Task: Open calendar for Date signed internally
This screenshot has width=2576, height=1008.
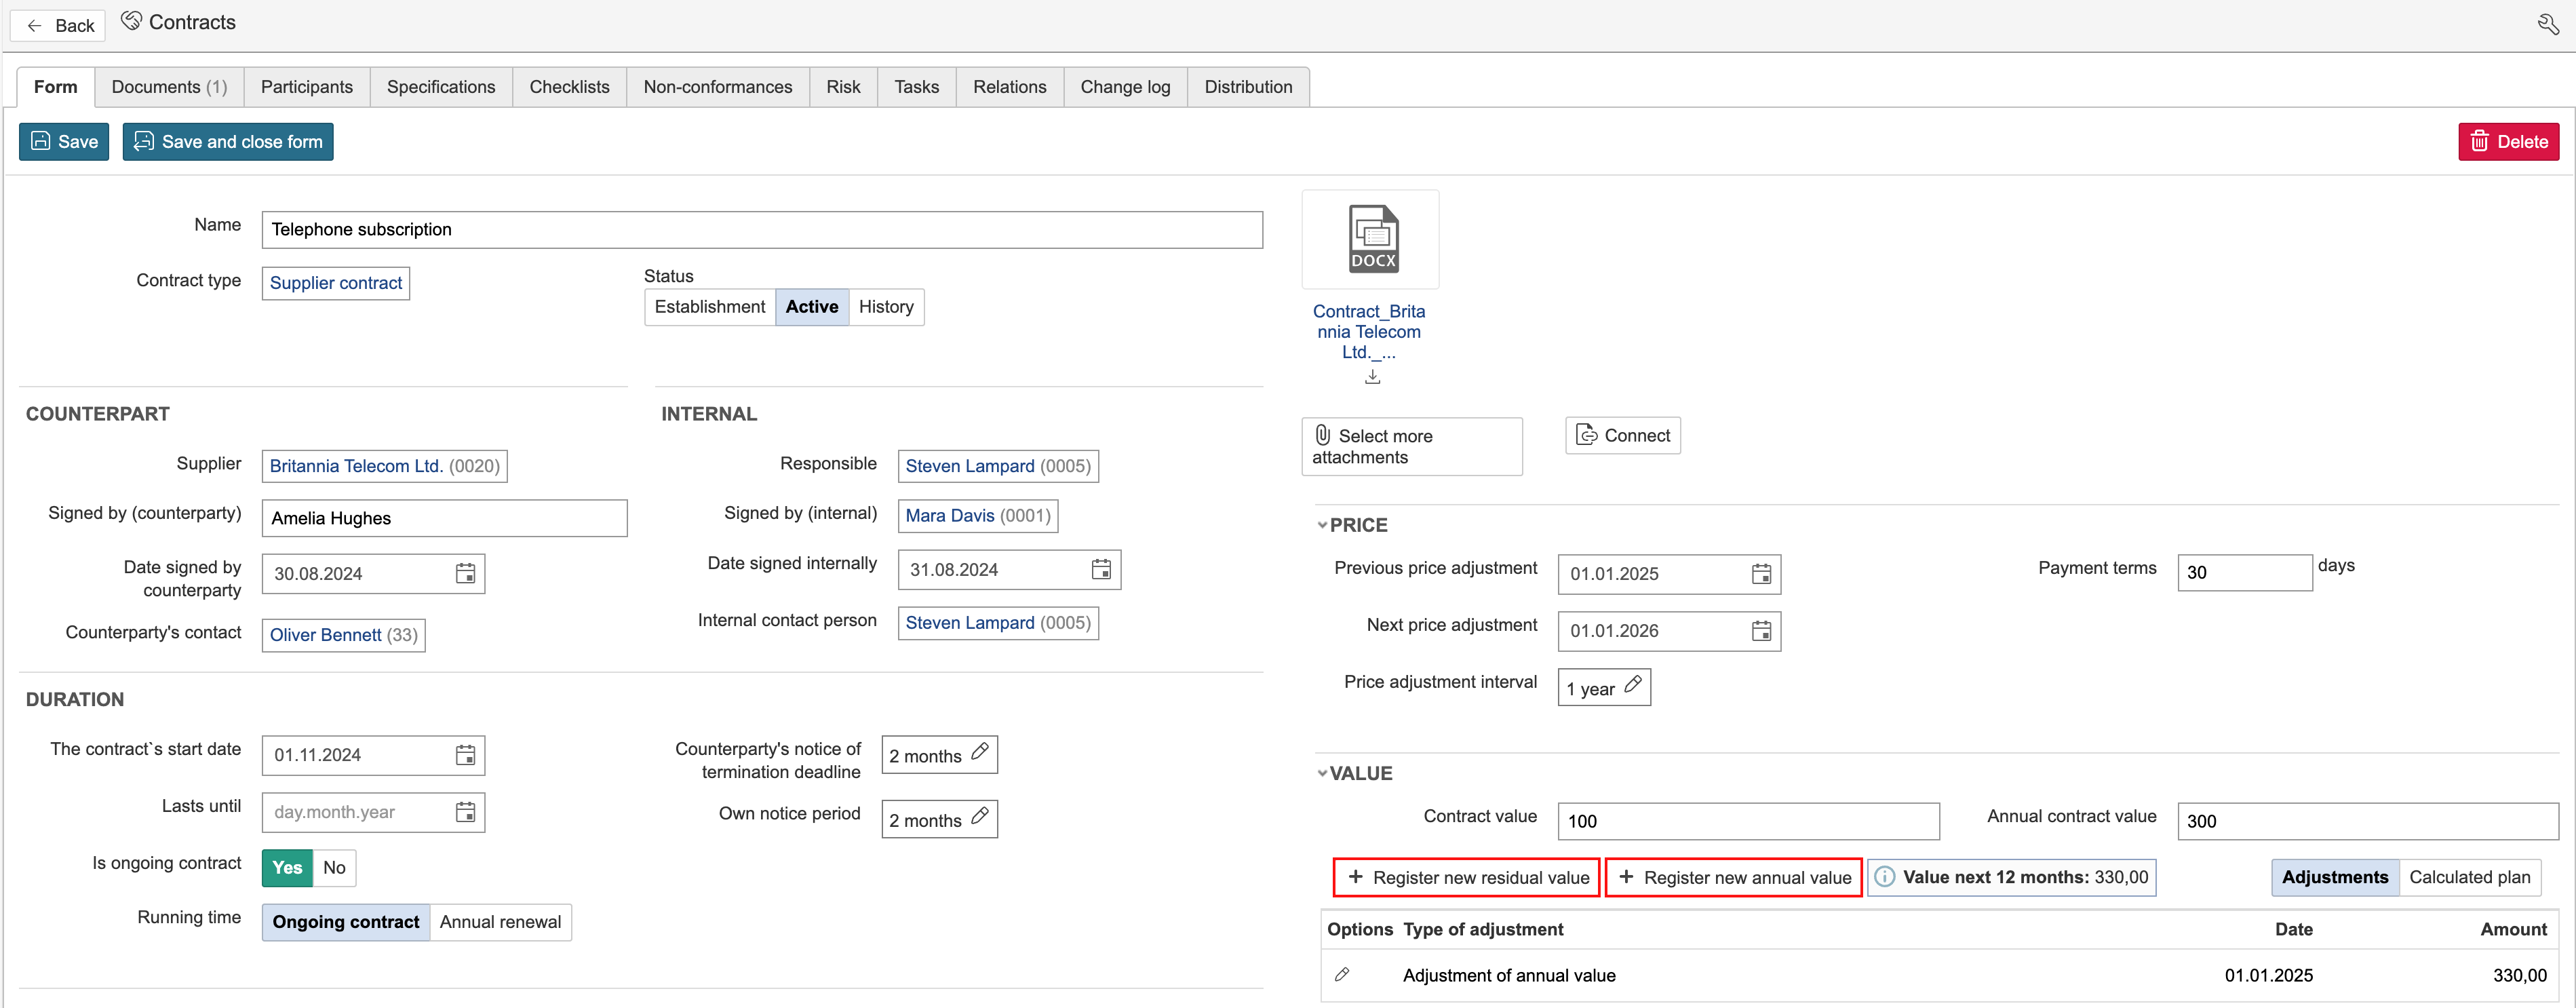Action: pos(1101,569)
